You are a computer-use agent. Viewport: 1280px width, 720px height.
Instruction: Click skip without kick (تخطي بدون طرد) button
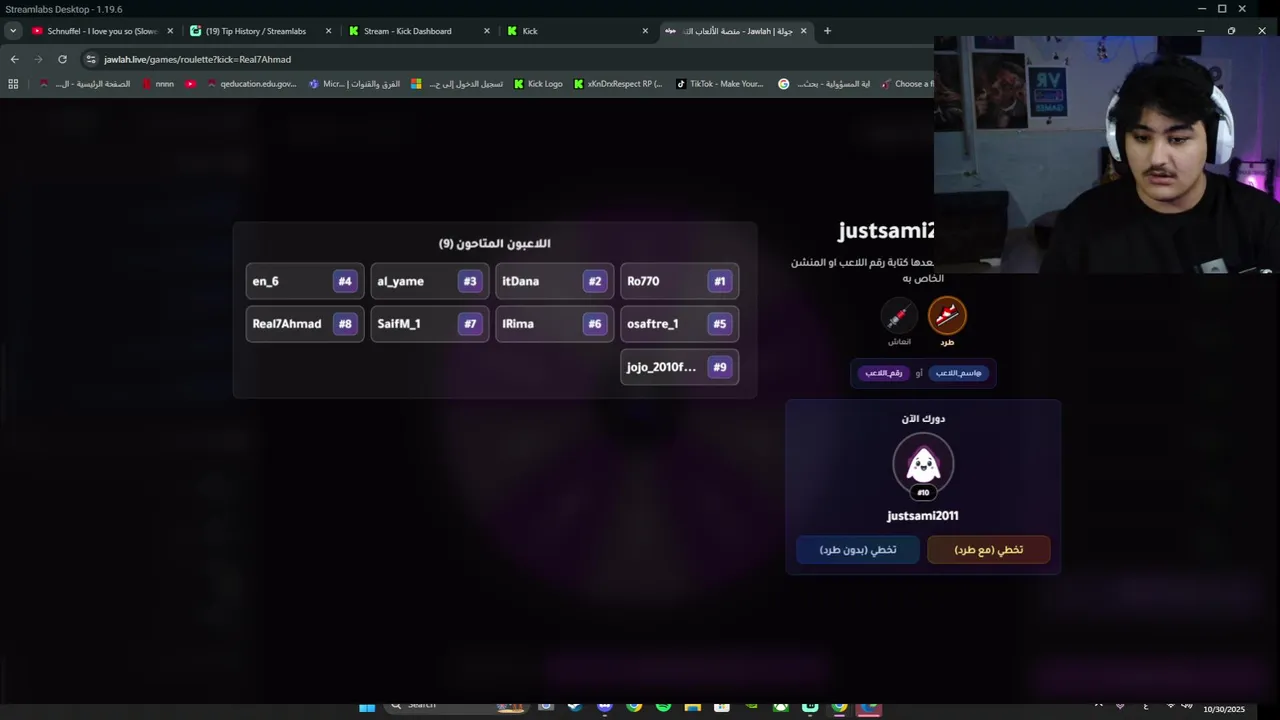858,549
